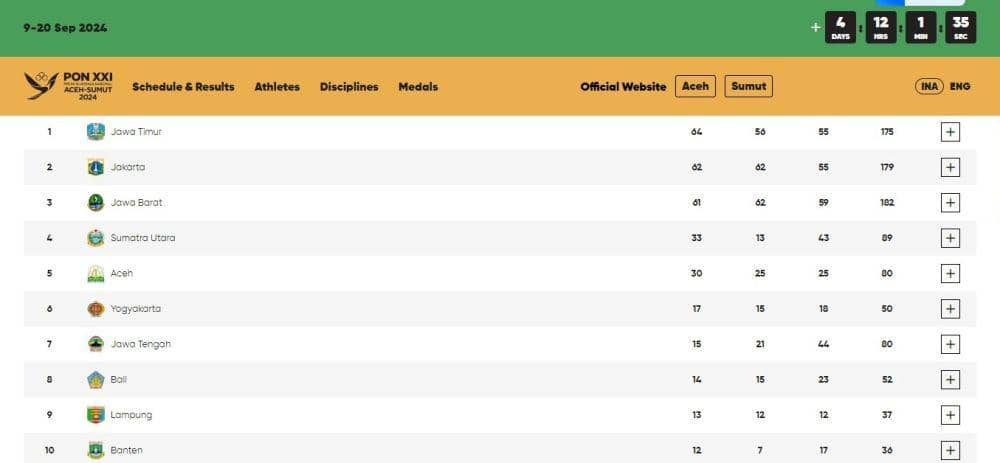Viewport: 1000px width, 463px height.
Task: Click Jawa Tengah's bronze count 44
Action: click(x=823, y=344)
